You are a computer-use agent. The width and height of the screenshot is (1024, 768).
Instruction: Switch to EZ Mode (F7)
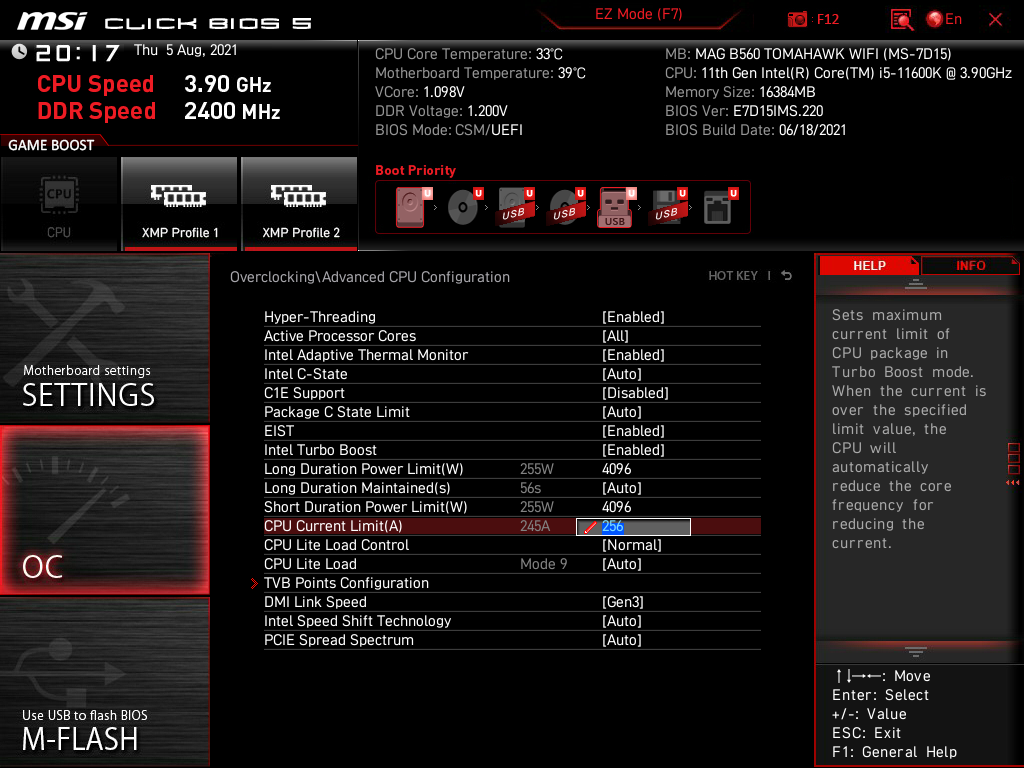coord(638,14)
